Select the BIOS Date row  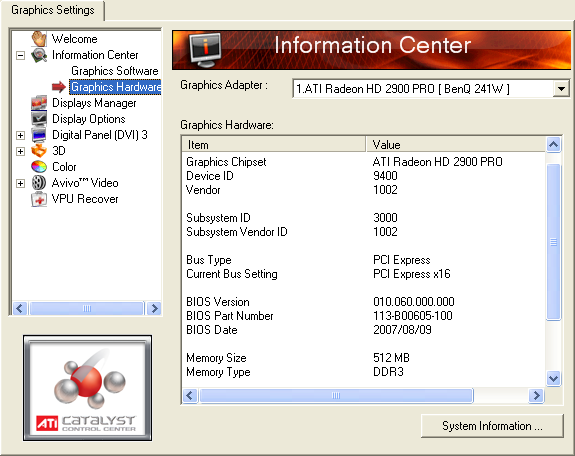pyautogui.click(x=363, y=329)
